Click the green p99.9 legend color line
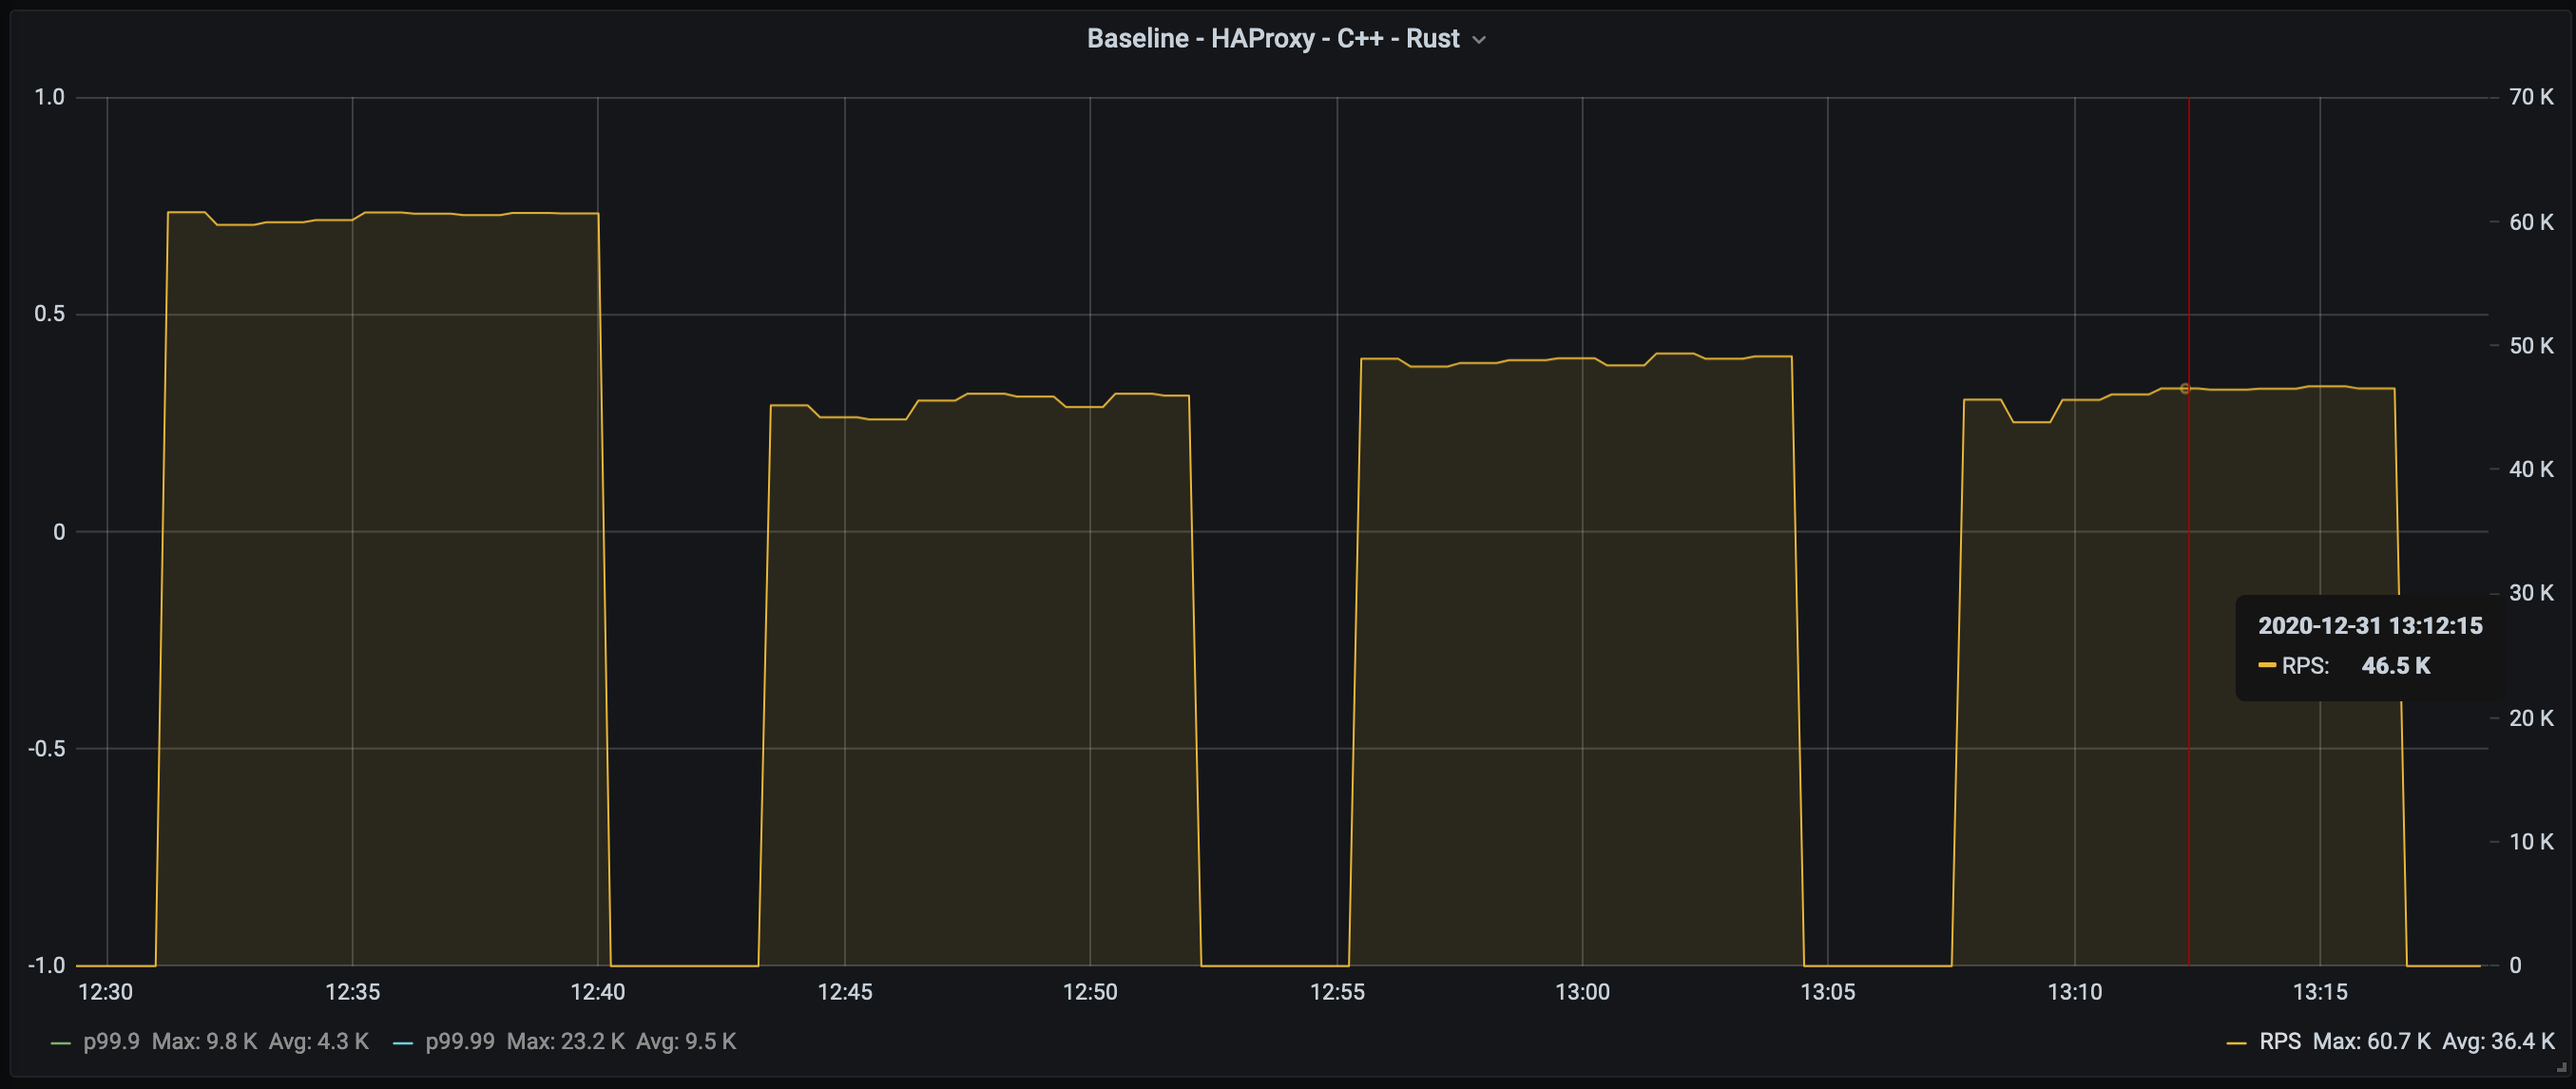The image size is (2576, 1089). pyautogui.click(x=61, y=1043)
